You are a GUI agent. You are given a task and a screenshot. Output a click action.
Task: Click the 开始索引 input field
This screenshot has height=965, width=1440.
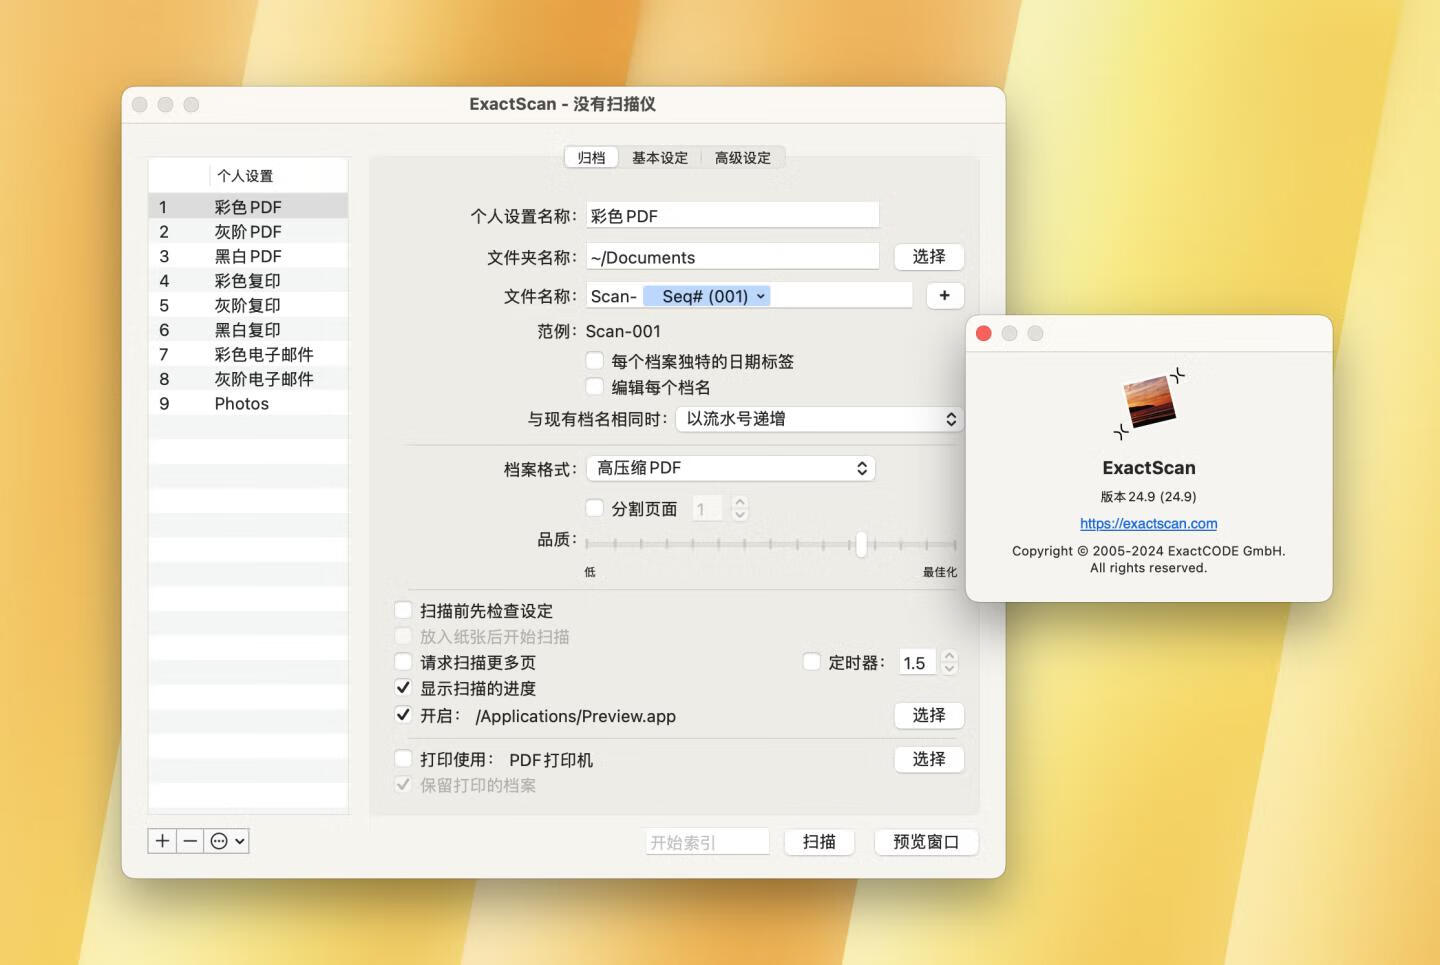click(x=707, y=842)
